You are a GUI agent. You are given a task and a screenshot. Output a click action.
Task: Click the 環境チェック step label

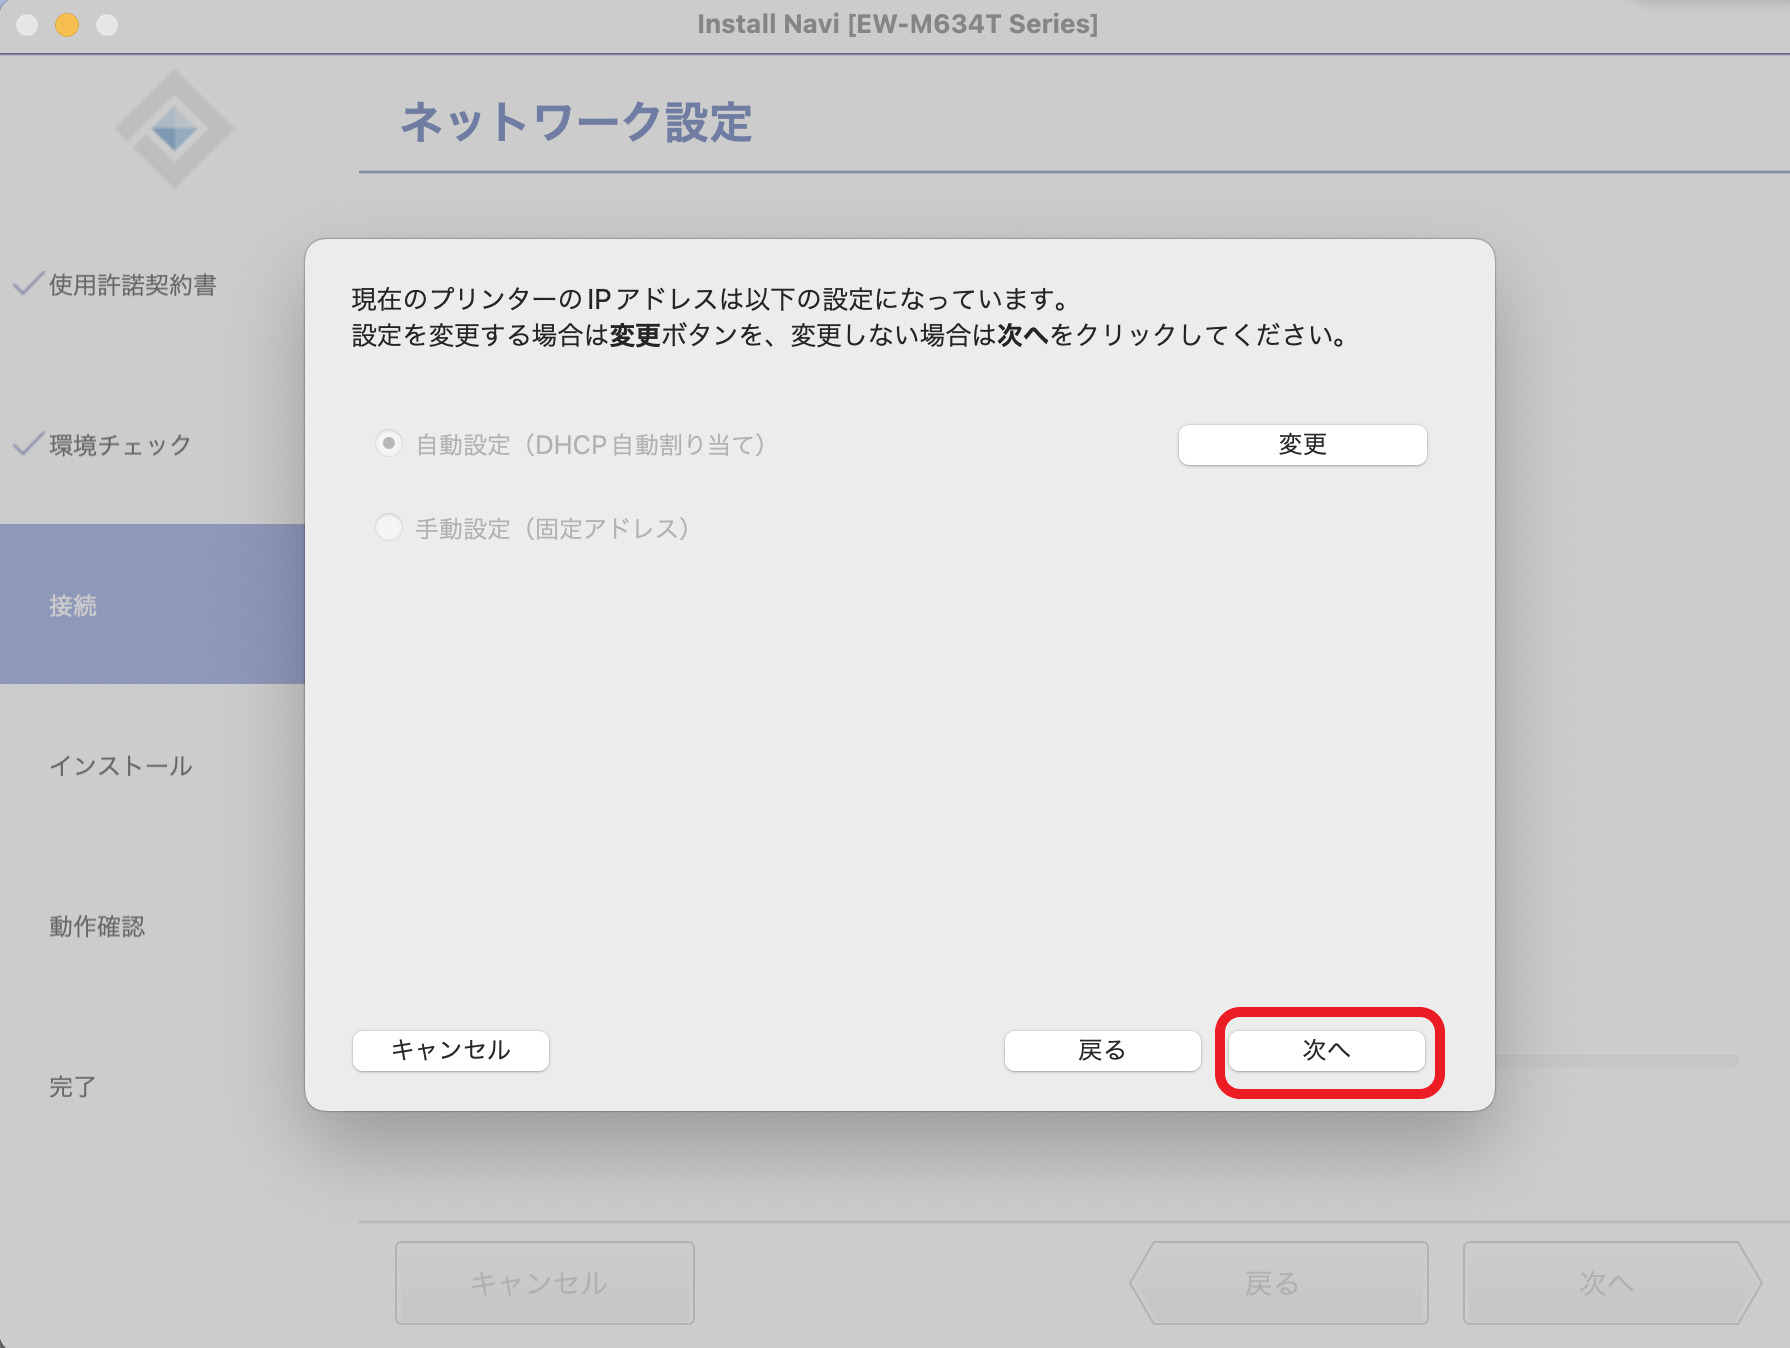point(121,445)
